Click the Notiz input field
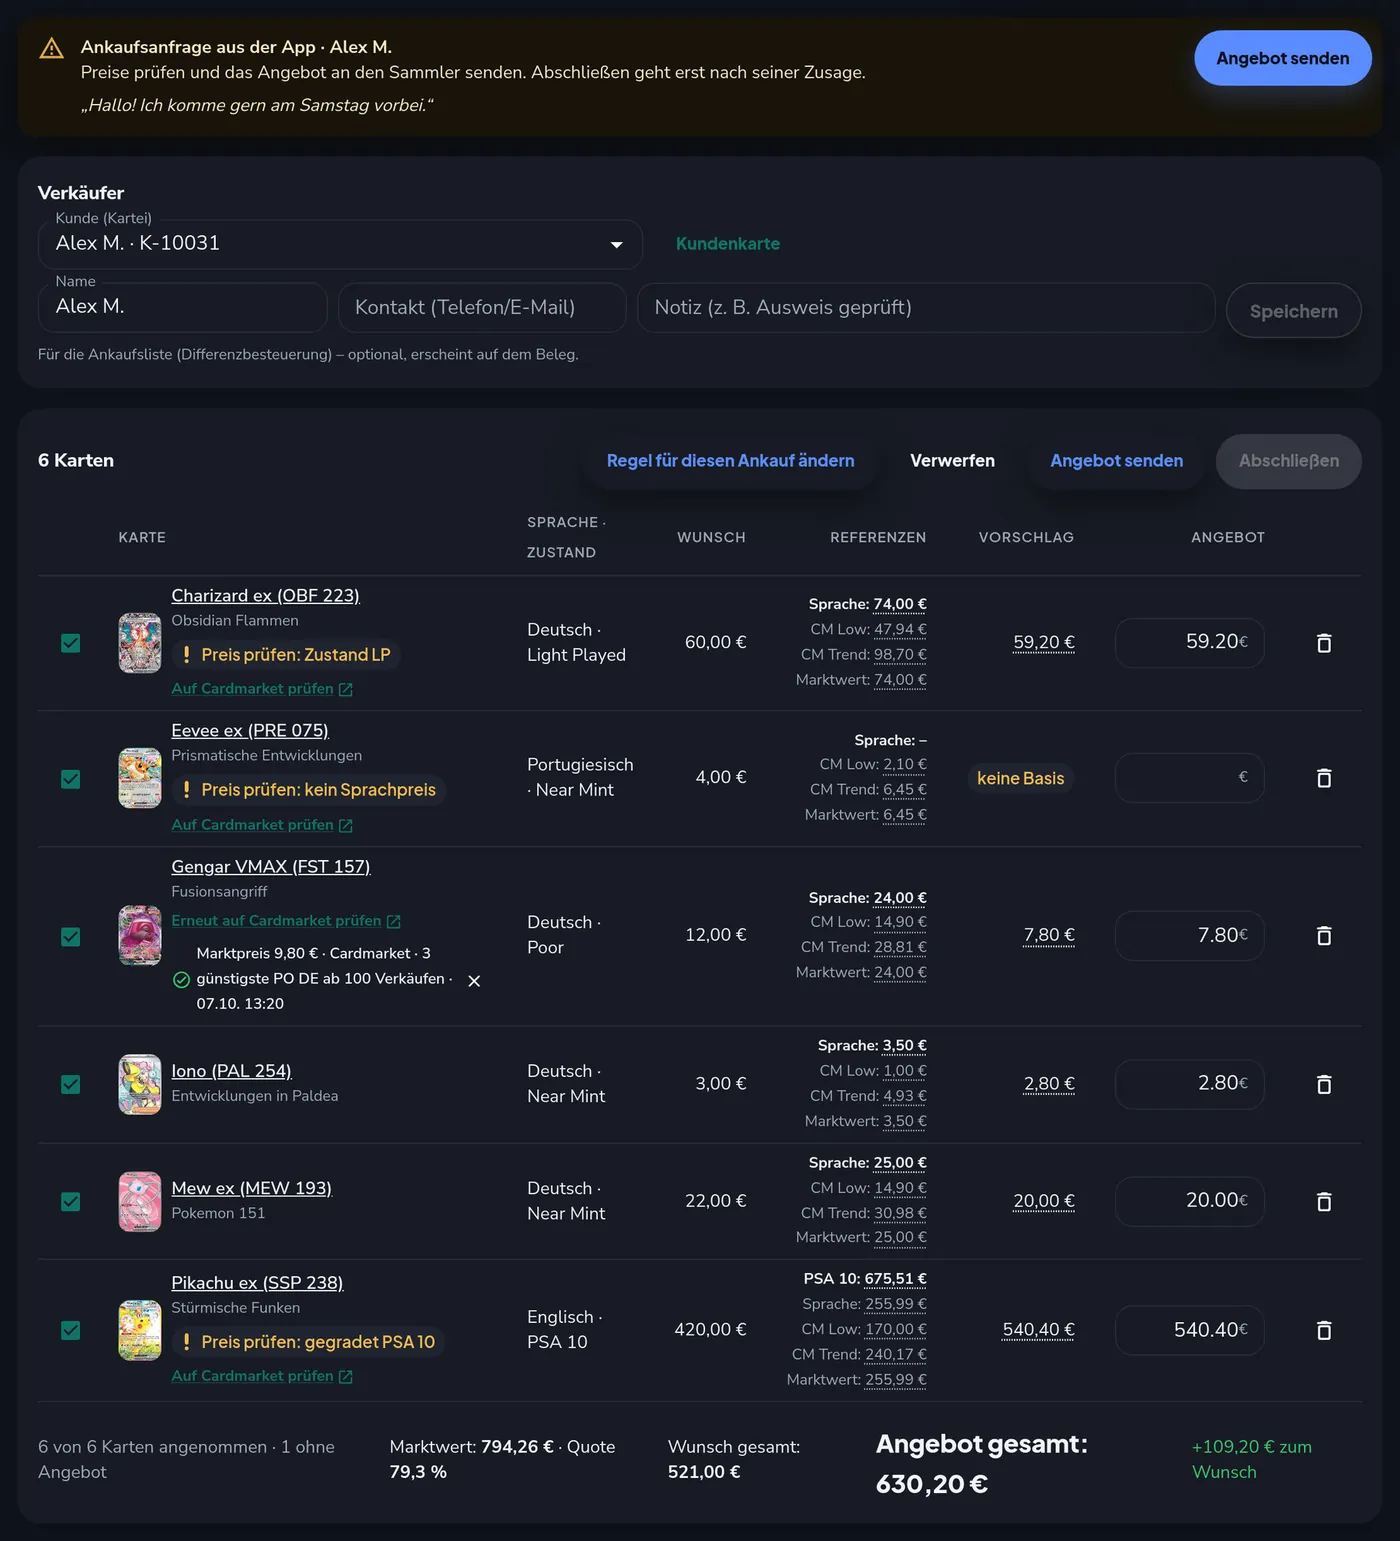Viewport: 1400px width, 1541px height. pos(926,308)
